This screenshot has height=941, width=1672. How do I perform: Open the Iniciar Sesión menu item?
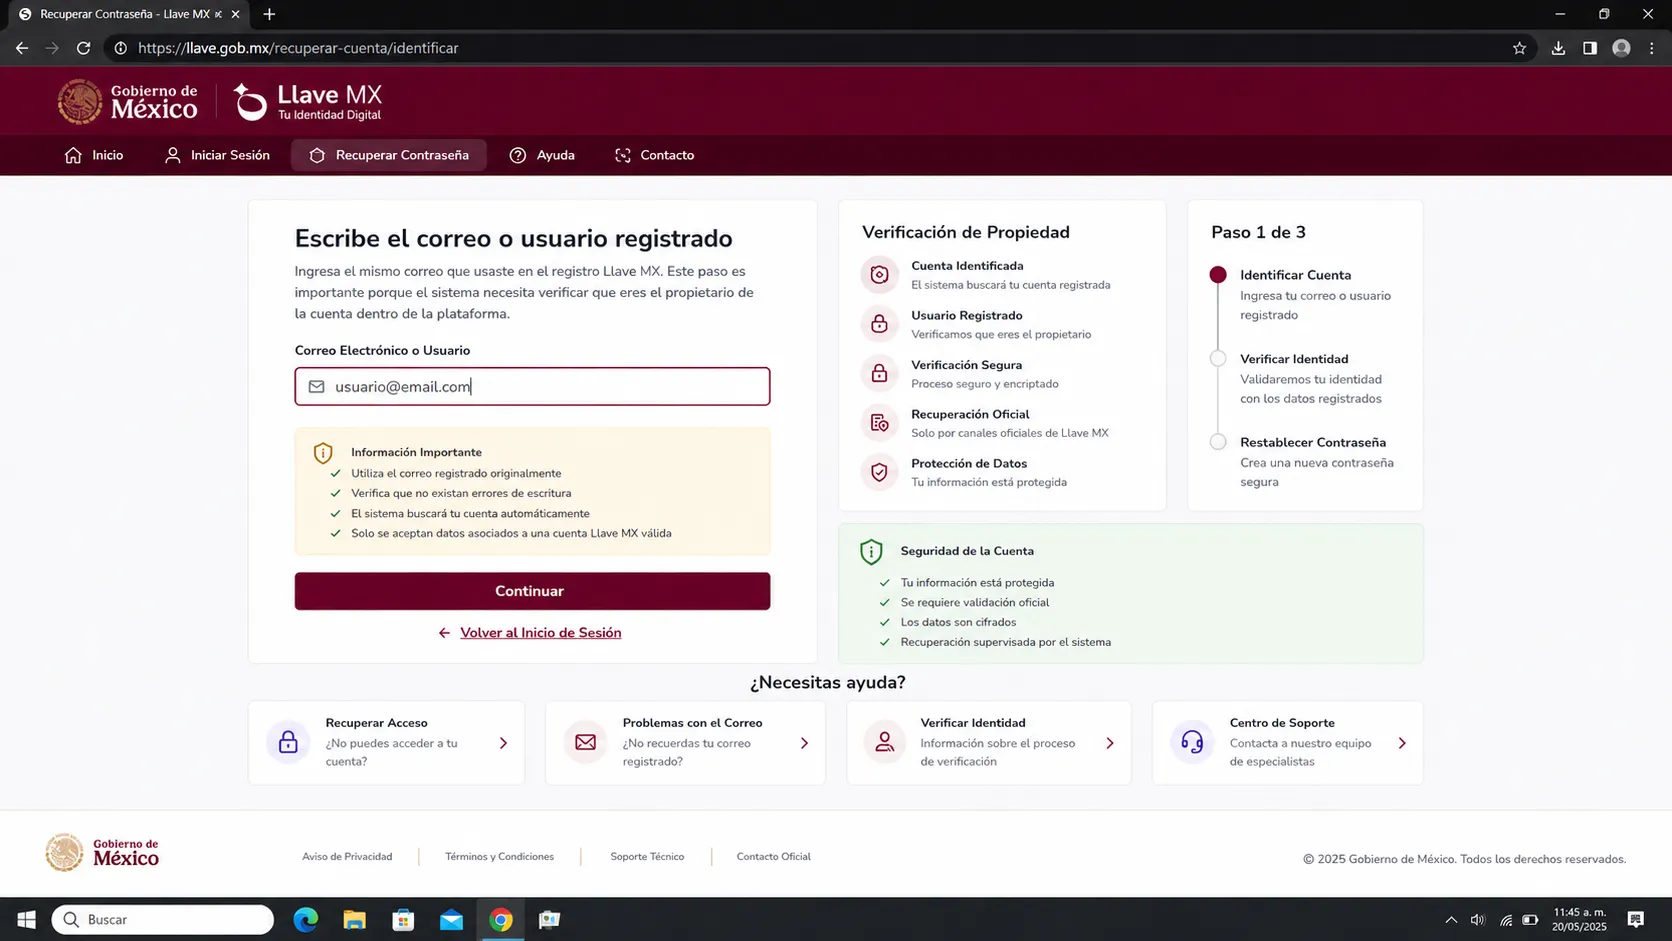[x=217, y=155]
